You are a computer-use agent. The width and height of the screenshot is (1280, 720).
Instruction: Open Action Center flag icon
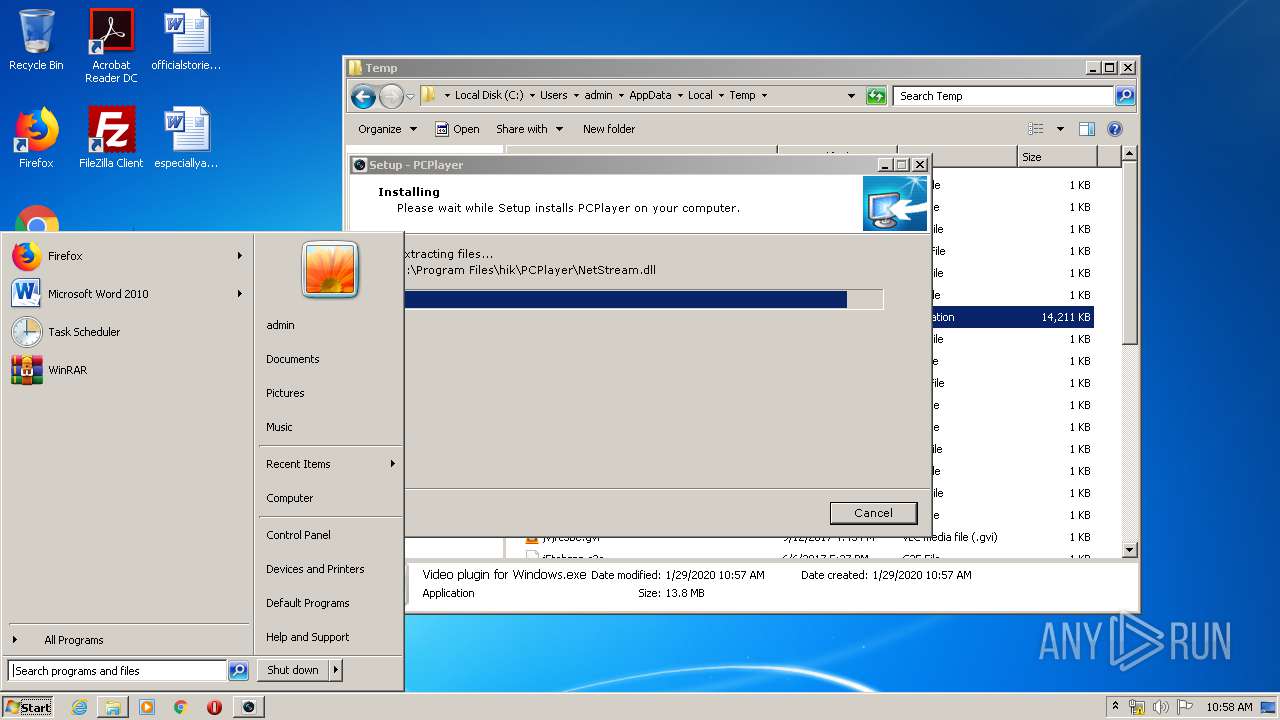point(1184,707)
